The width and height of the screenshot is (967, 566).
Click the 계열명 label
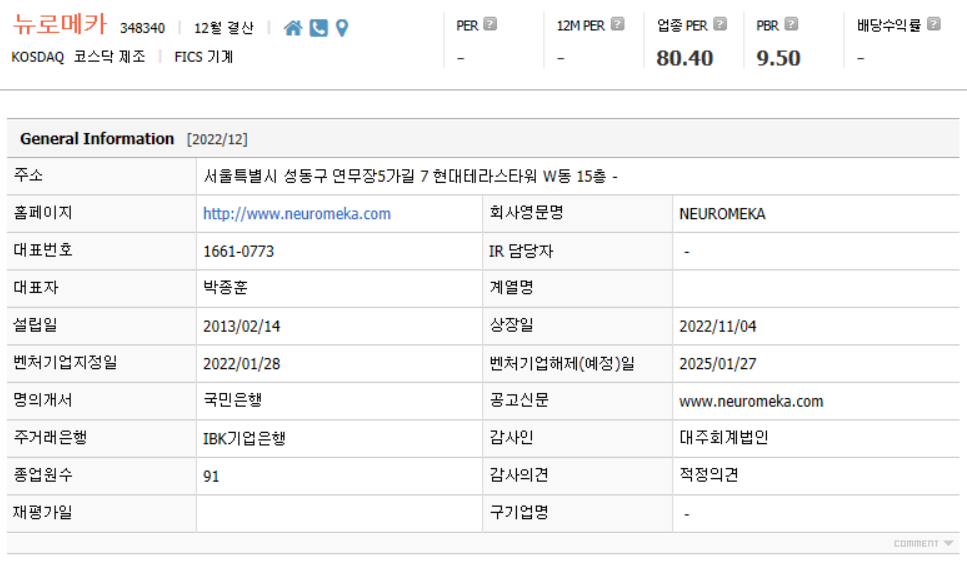(511, 287)
